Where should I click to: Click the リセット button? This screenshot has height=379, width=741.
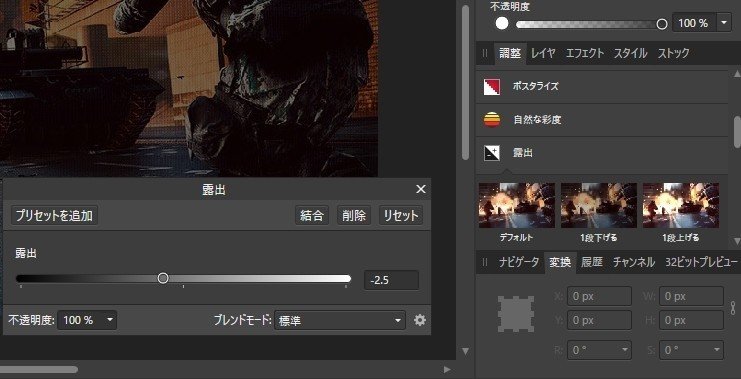(x=401, y=216)
